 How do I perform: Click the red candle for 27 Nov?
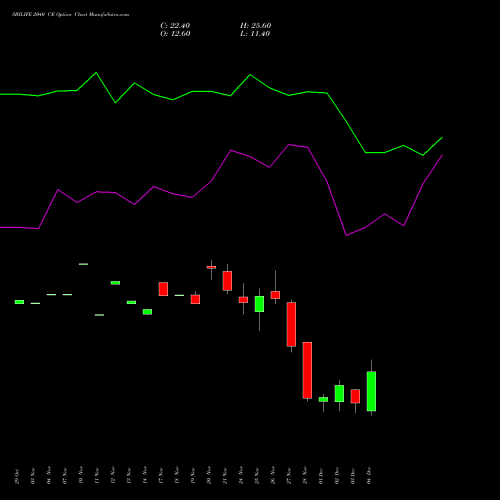coord(291,324)
